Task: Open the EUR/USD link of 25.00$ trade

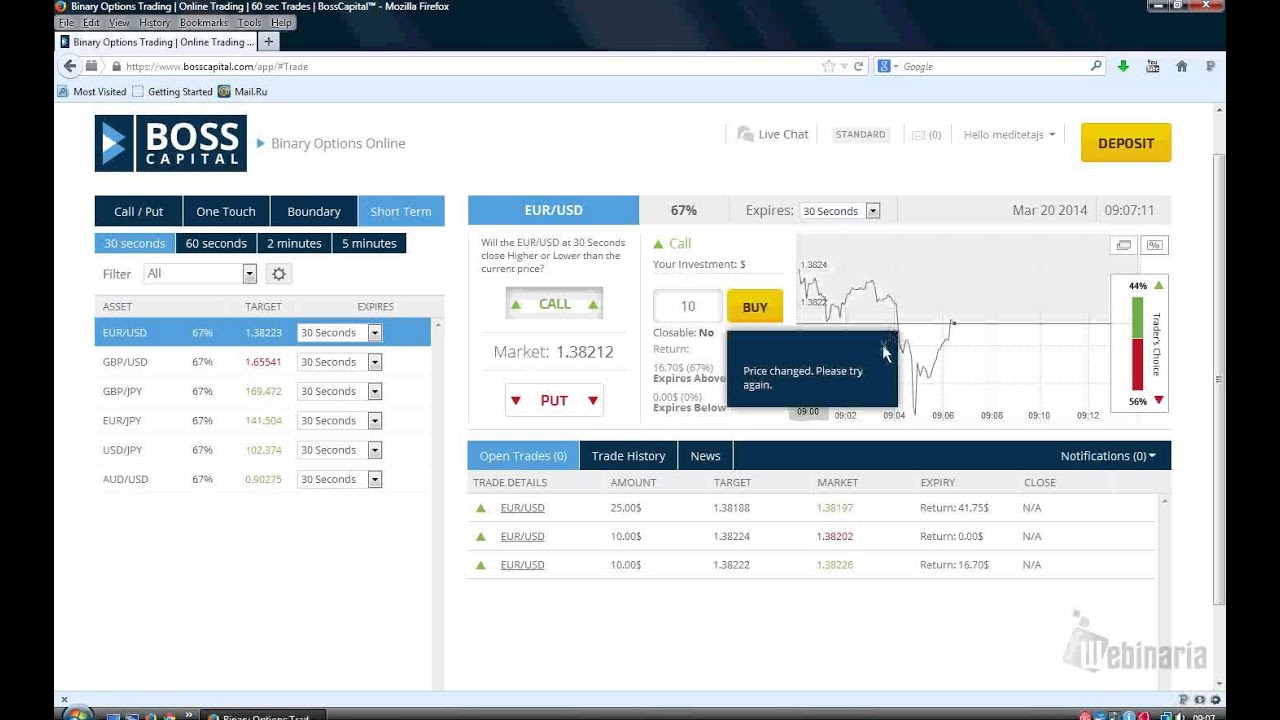Action: pyautogui.click(x=522, y=508)
